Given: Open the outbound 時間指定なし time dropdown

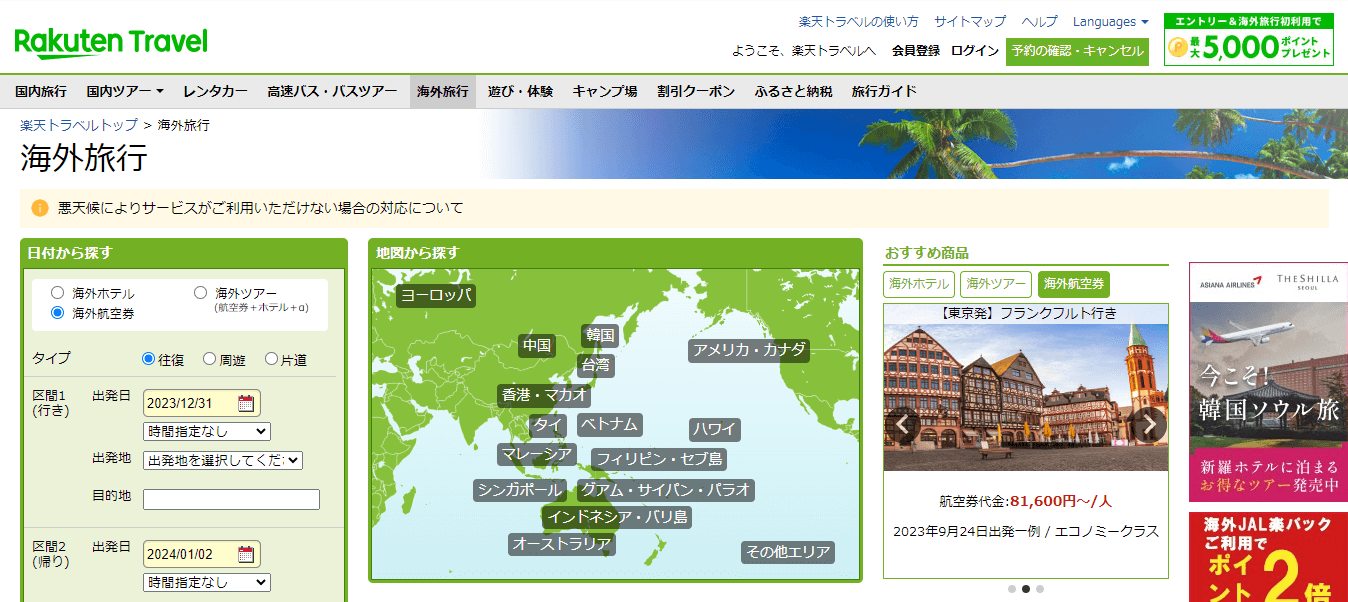Looking at the screenshot, I should coord(207,431).
